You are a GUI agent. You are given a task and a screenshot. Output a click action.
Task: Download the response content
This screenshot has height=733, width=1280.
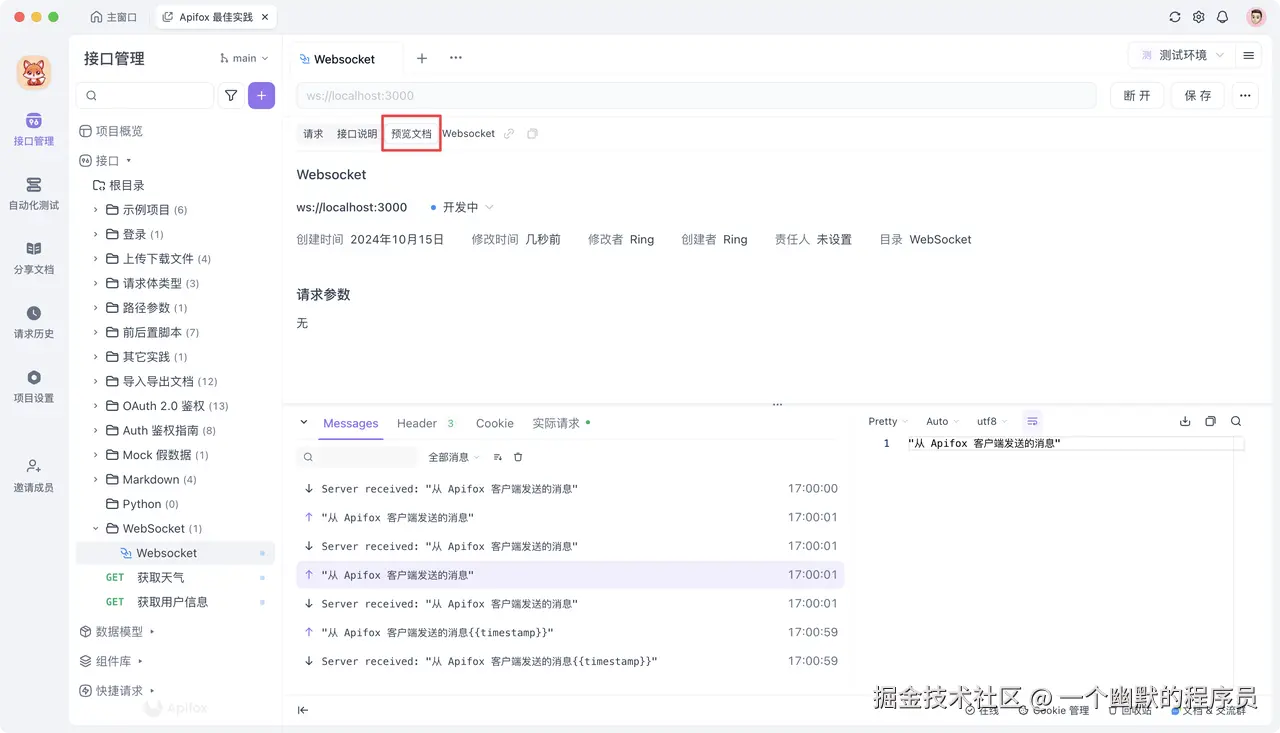coord(1185,421)
